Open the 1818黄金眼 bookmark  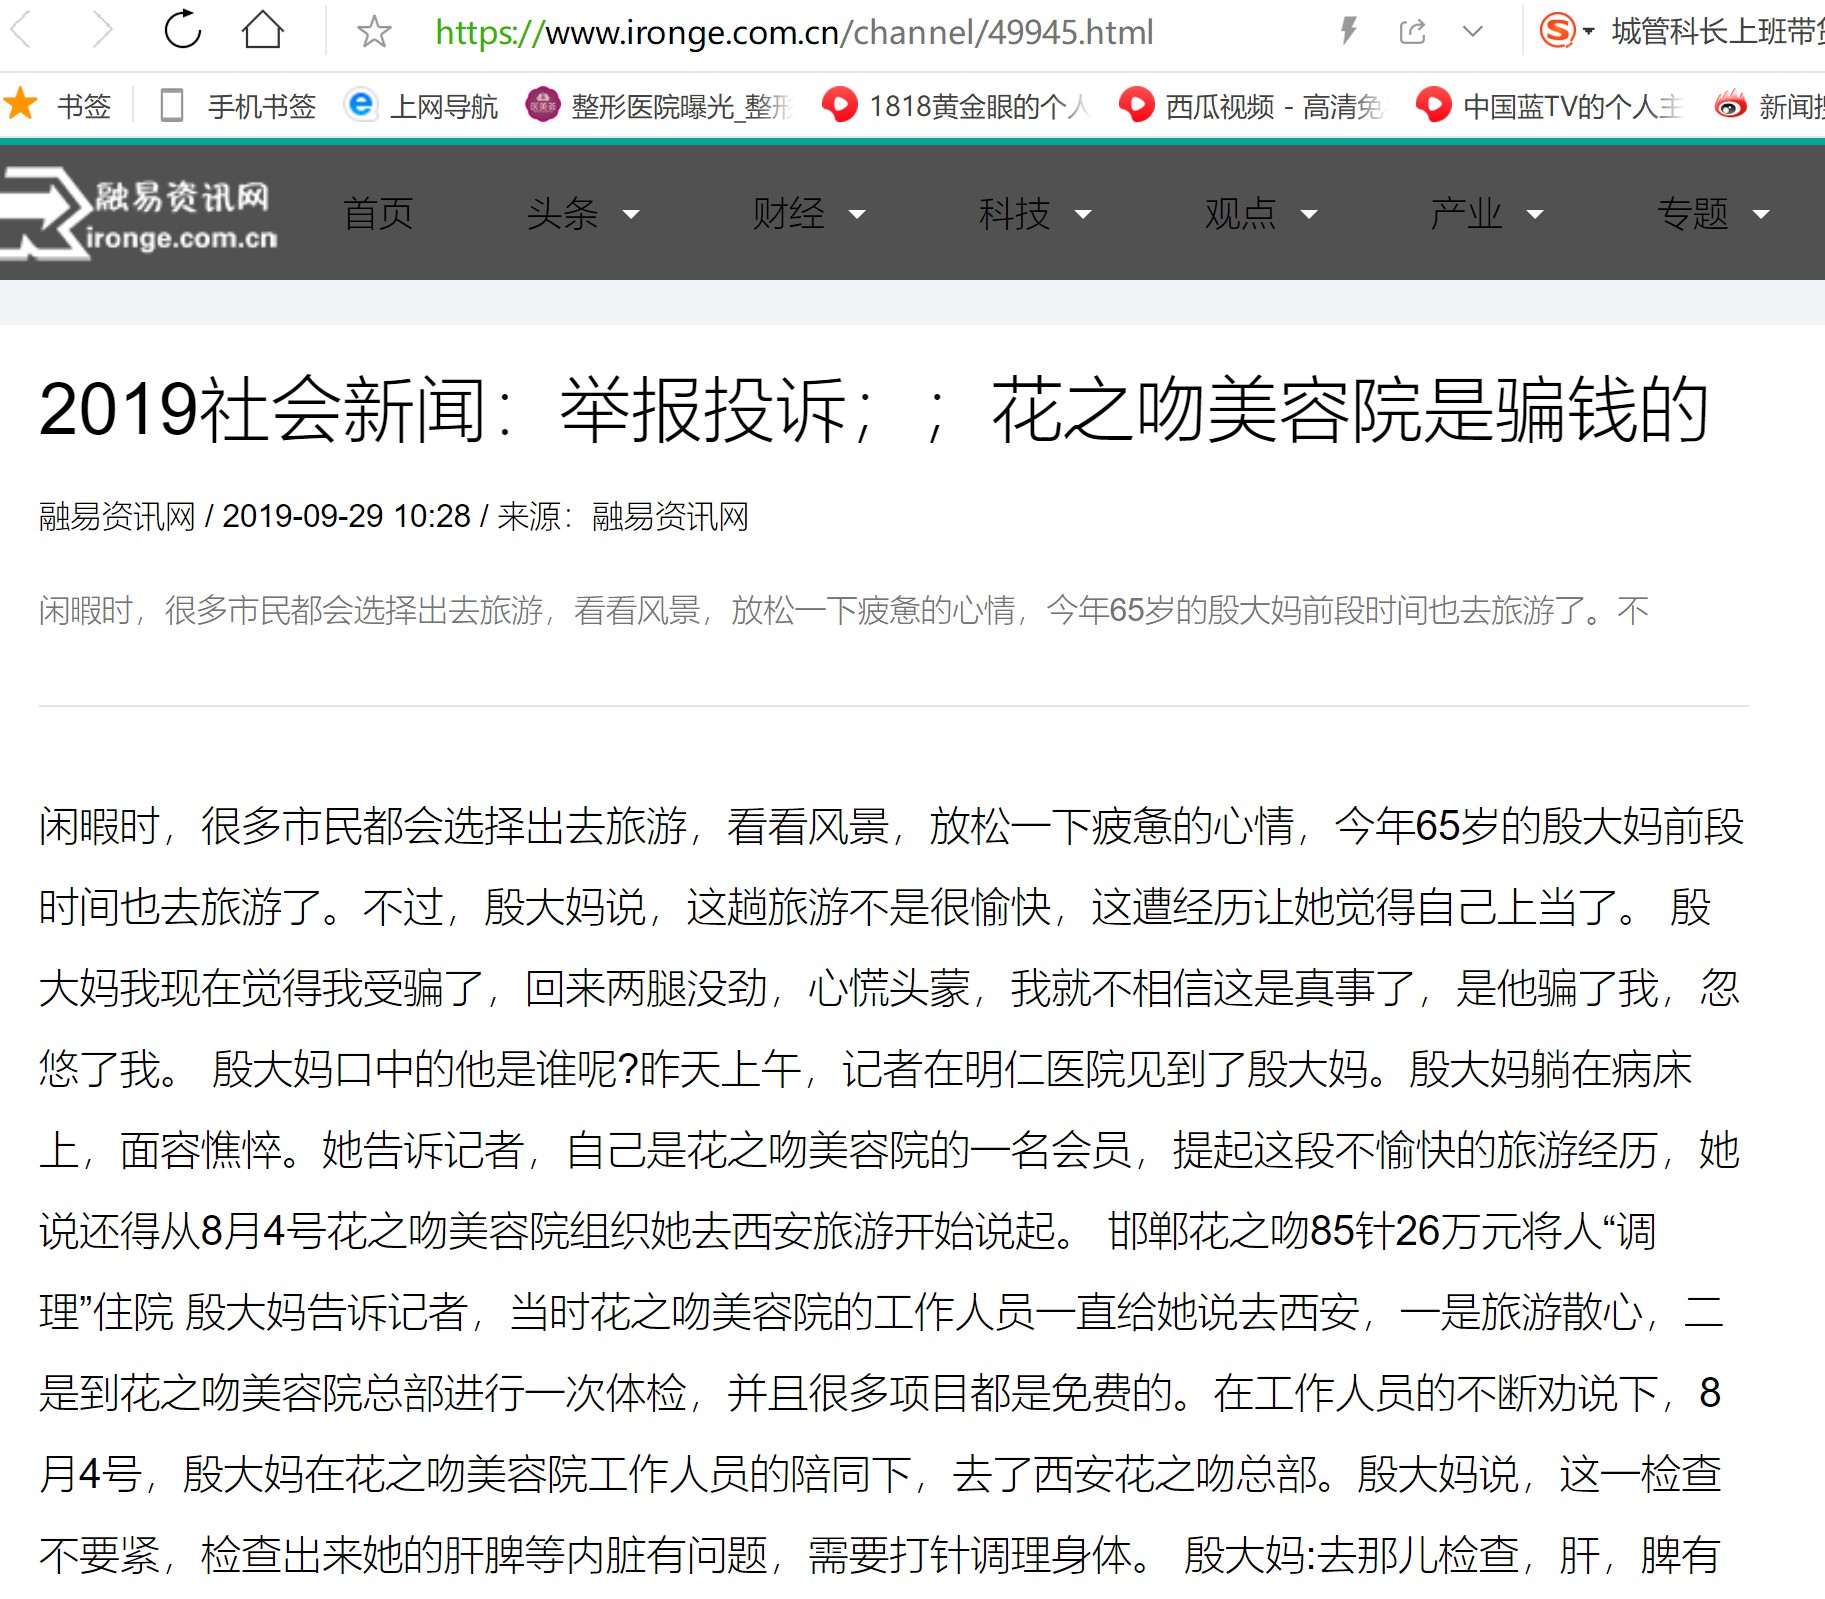[979, 106]
